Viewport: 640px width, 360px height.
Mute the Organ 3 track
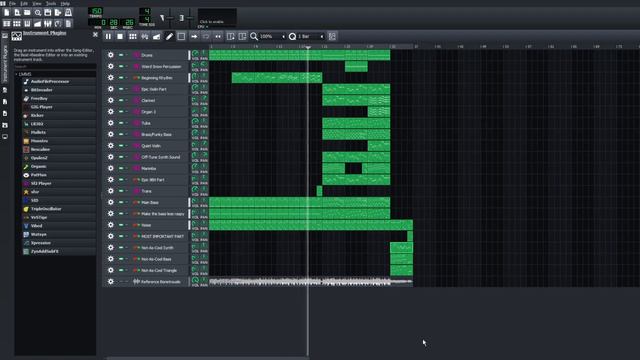121,111
